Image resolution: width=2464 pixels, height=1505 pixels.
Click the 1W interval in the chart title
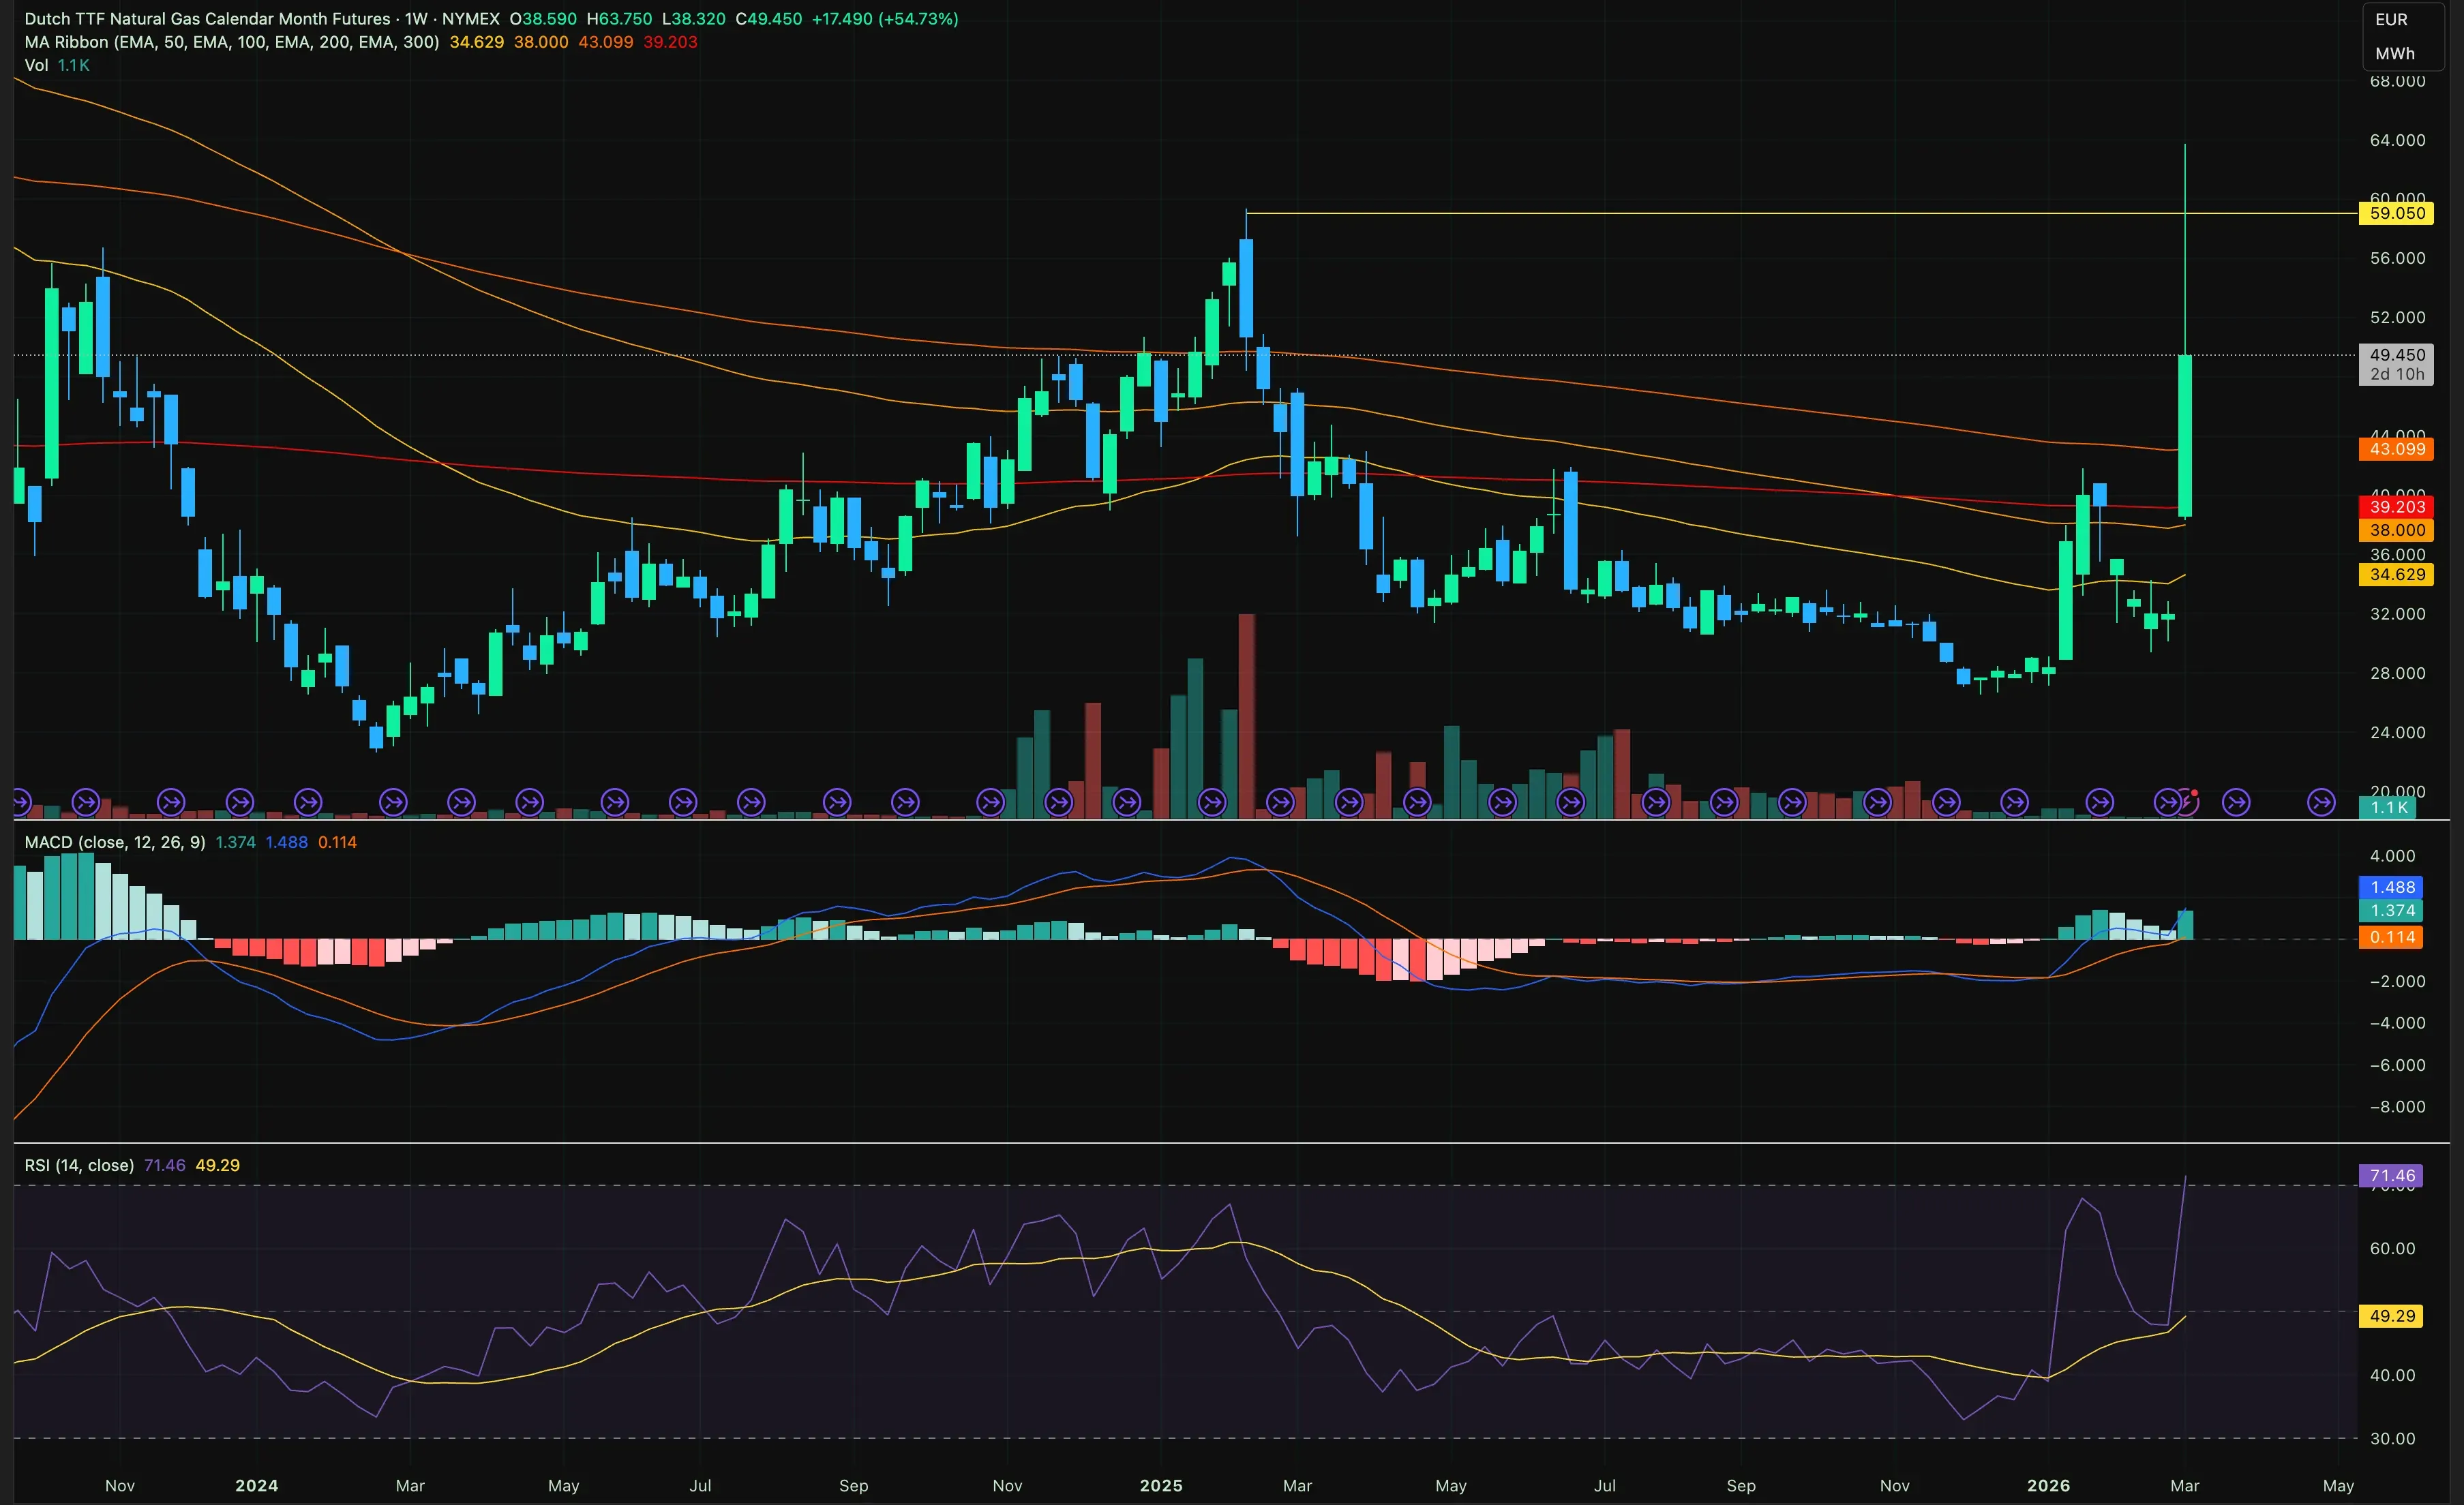point(416,18)
